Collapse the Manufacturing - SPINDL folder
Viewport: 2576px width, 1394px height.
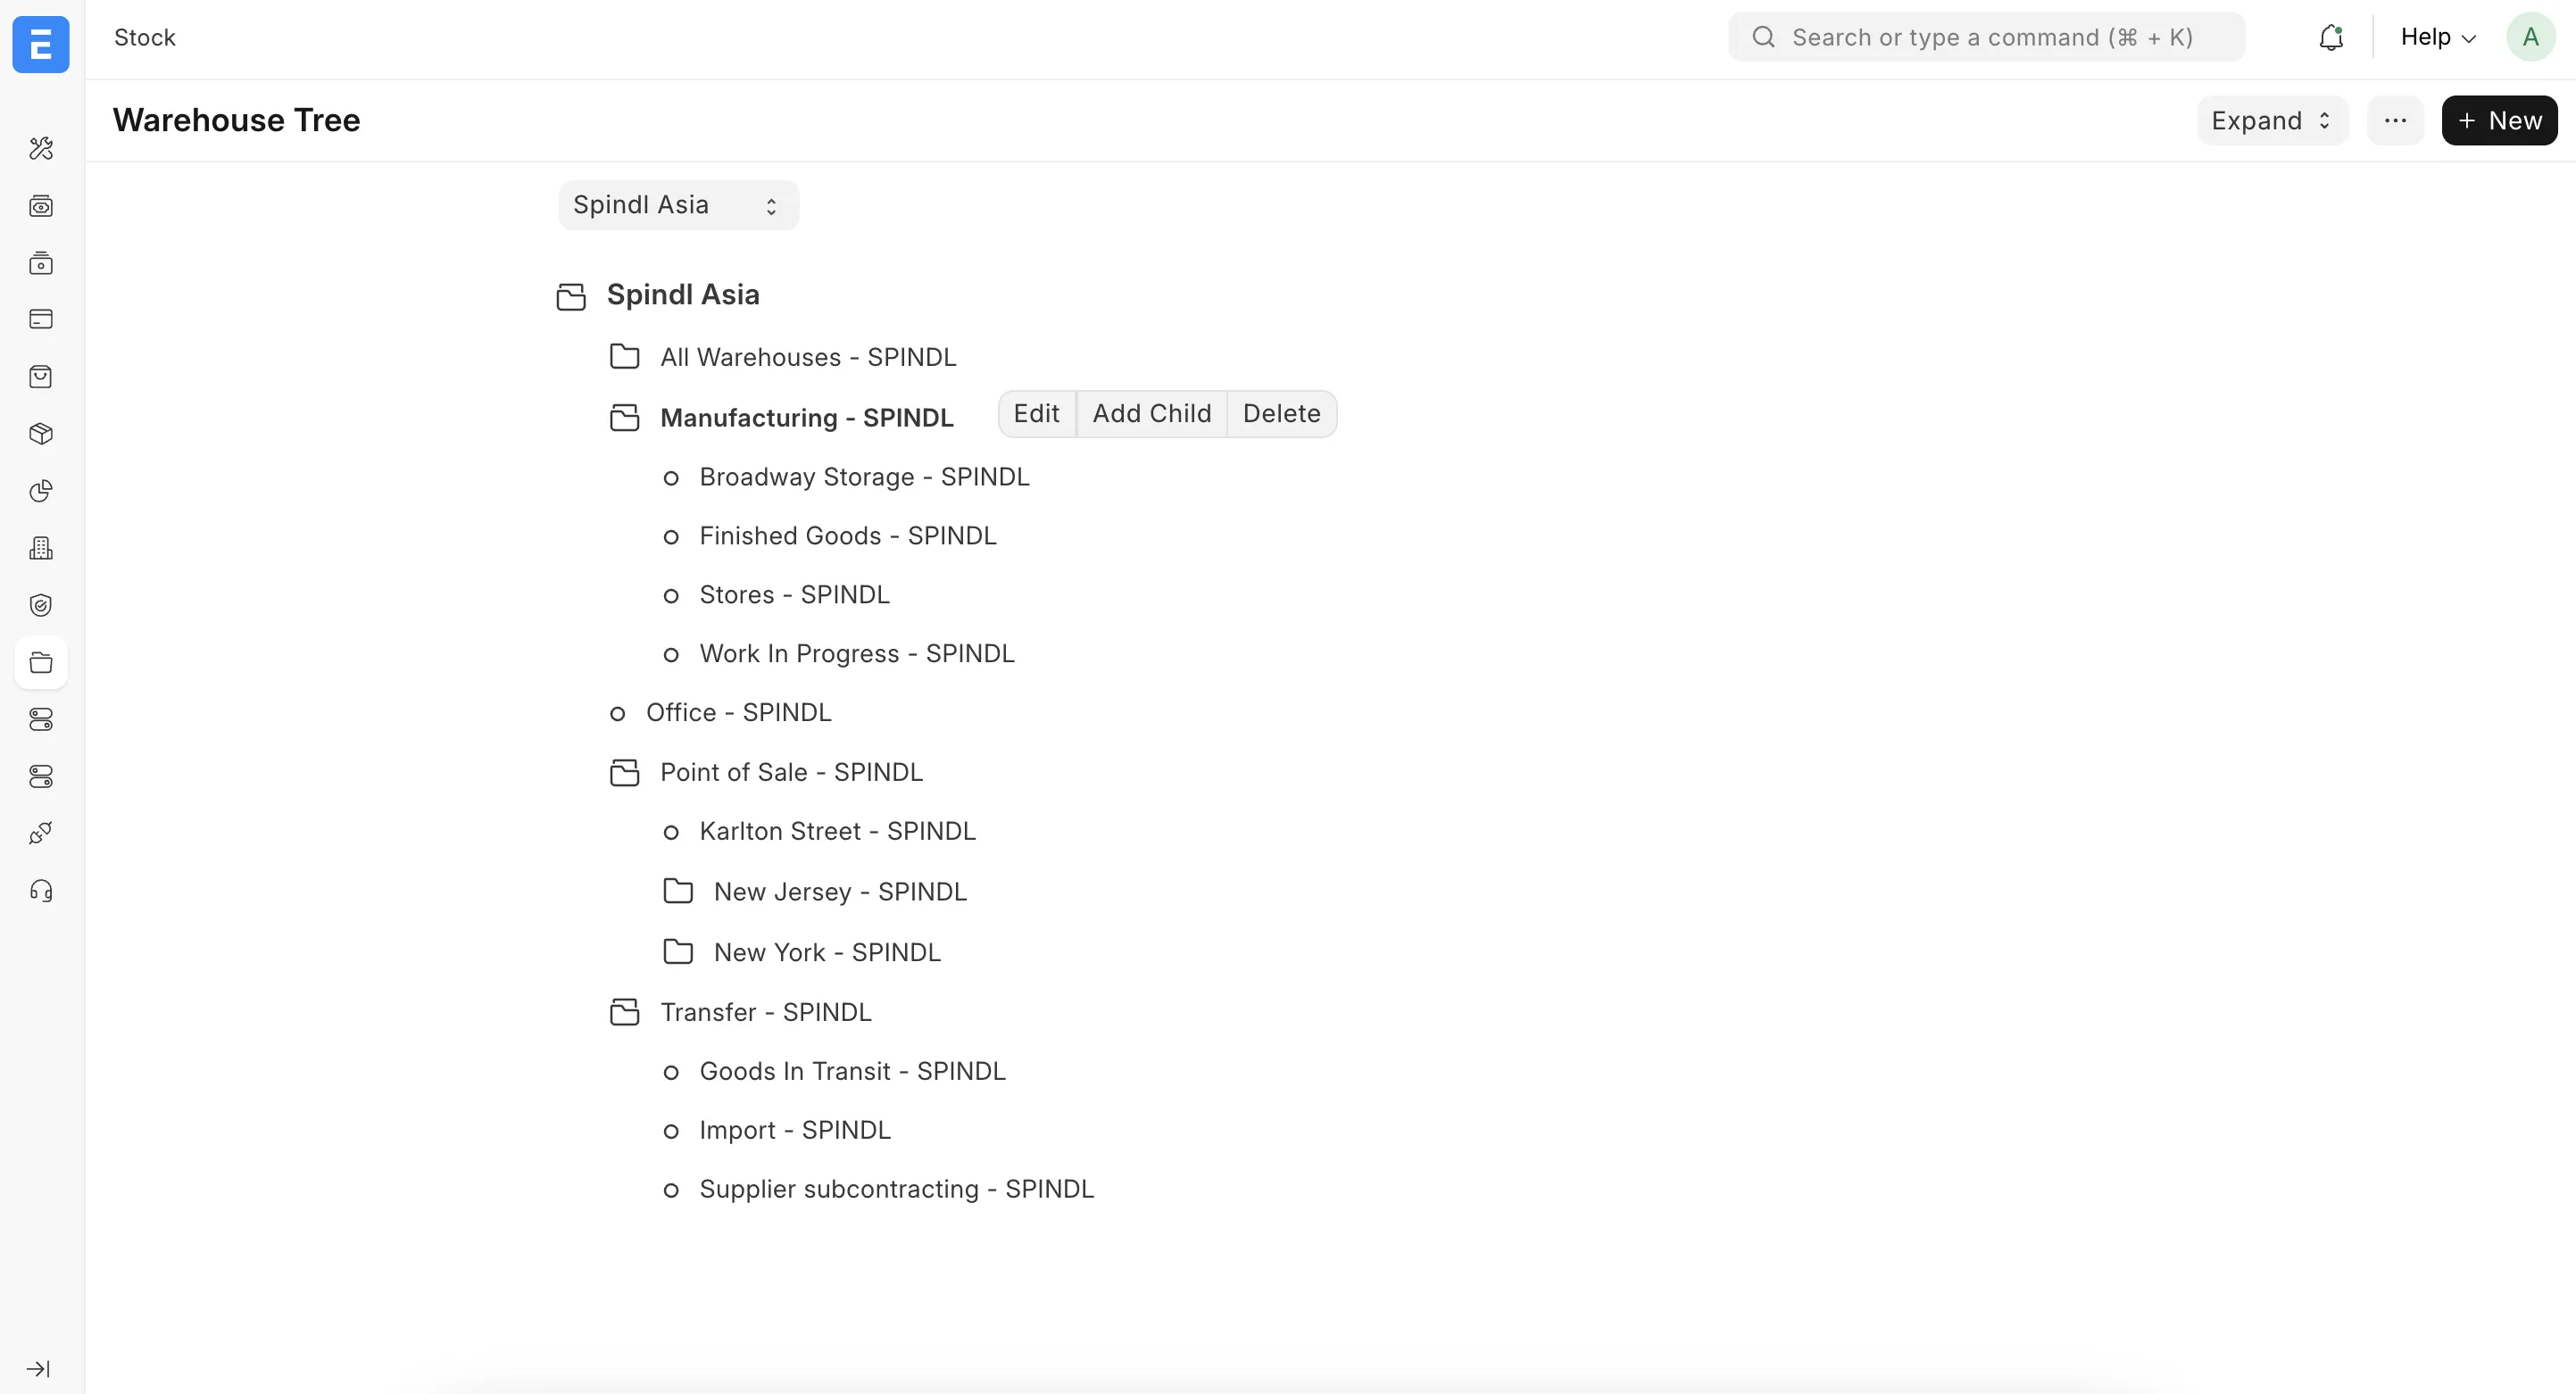[625, 418]
